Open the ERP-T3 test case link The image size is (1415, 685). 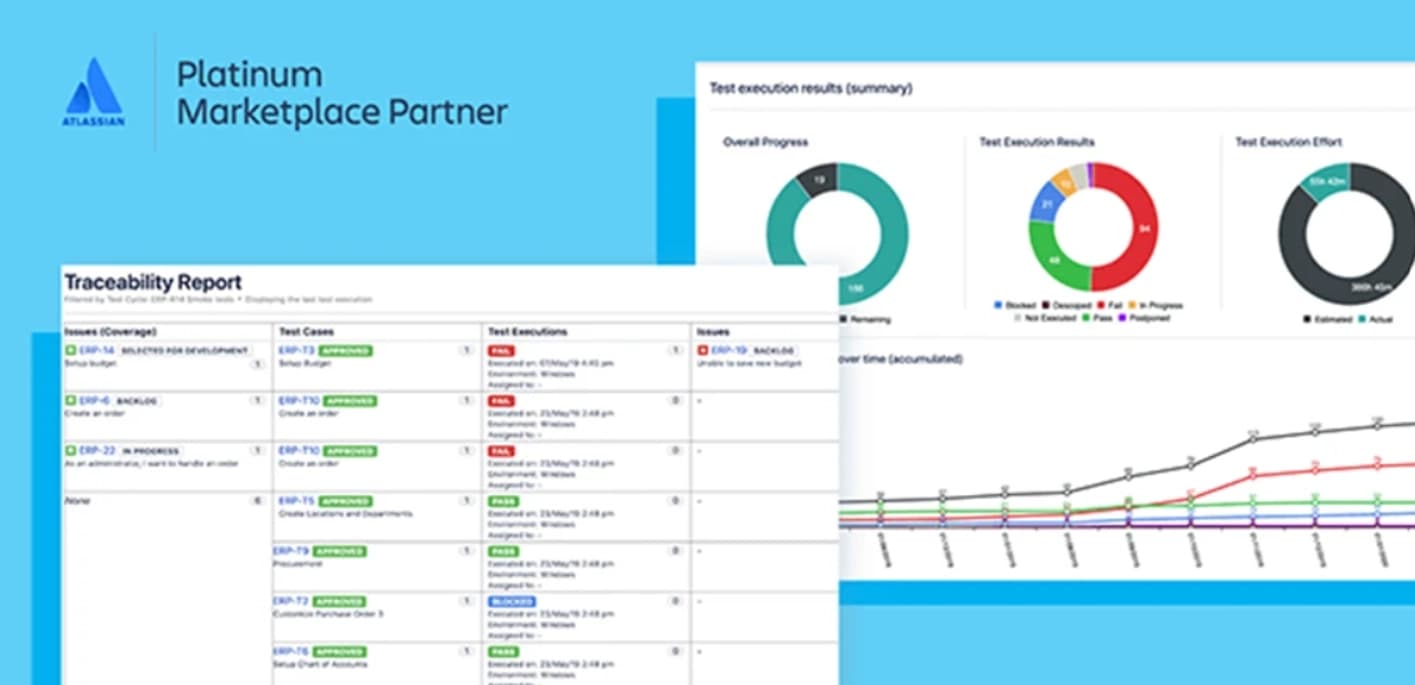click(x=296, y=351)
